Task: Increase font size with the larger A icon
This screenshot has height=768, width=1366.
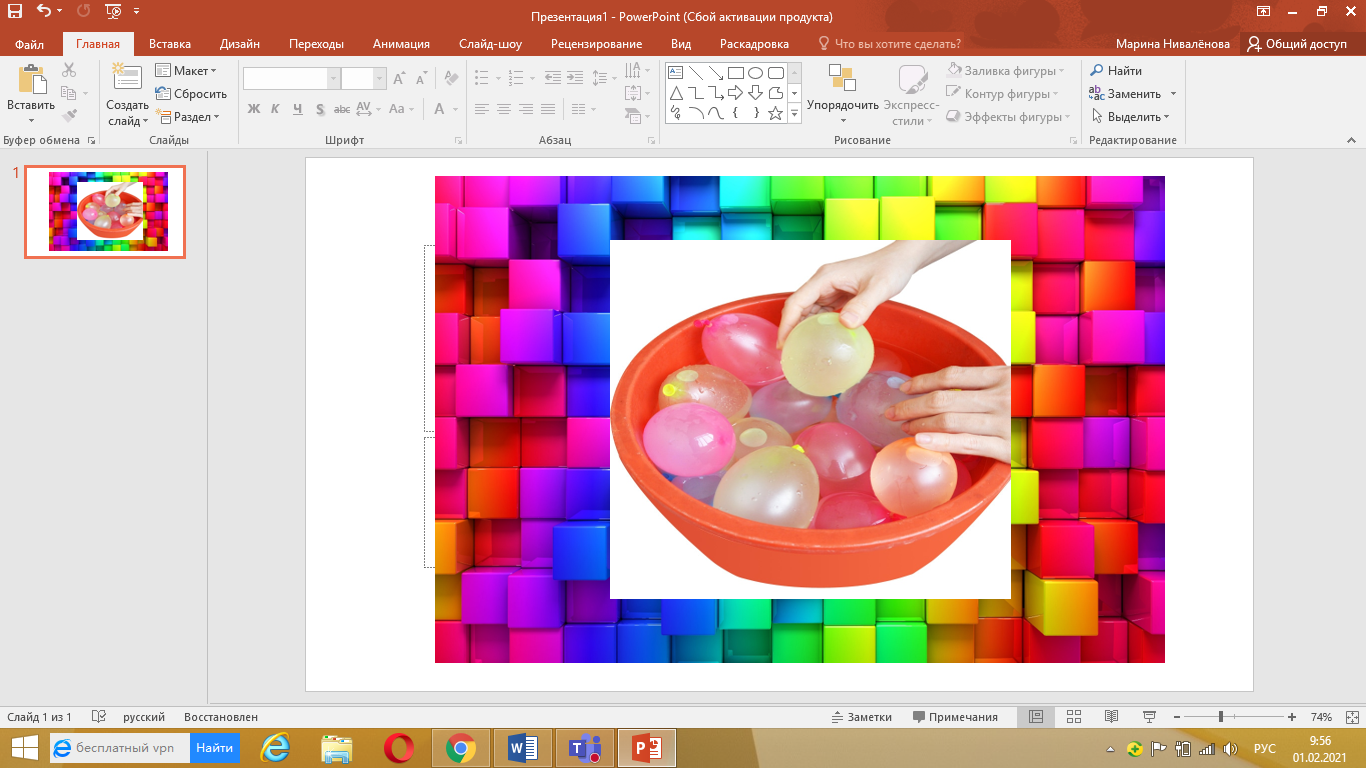Action: (x=399, y=79)
